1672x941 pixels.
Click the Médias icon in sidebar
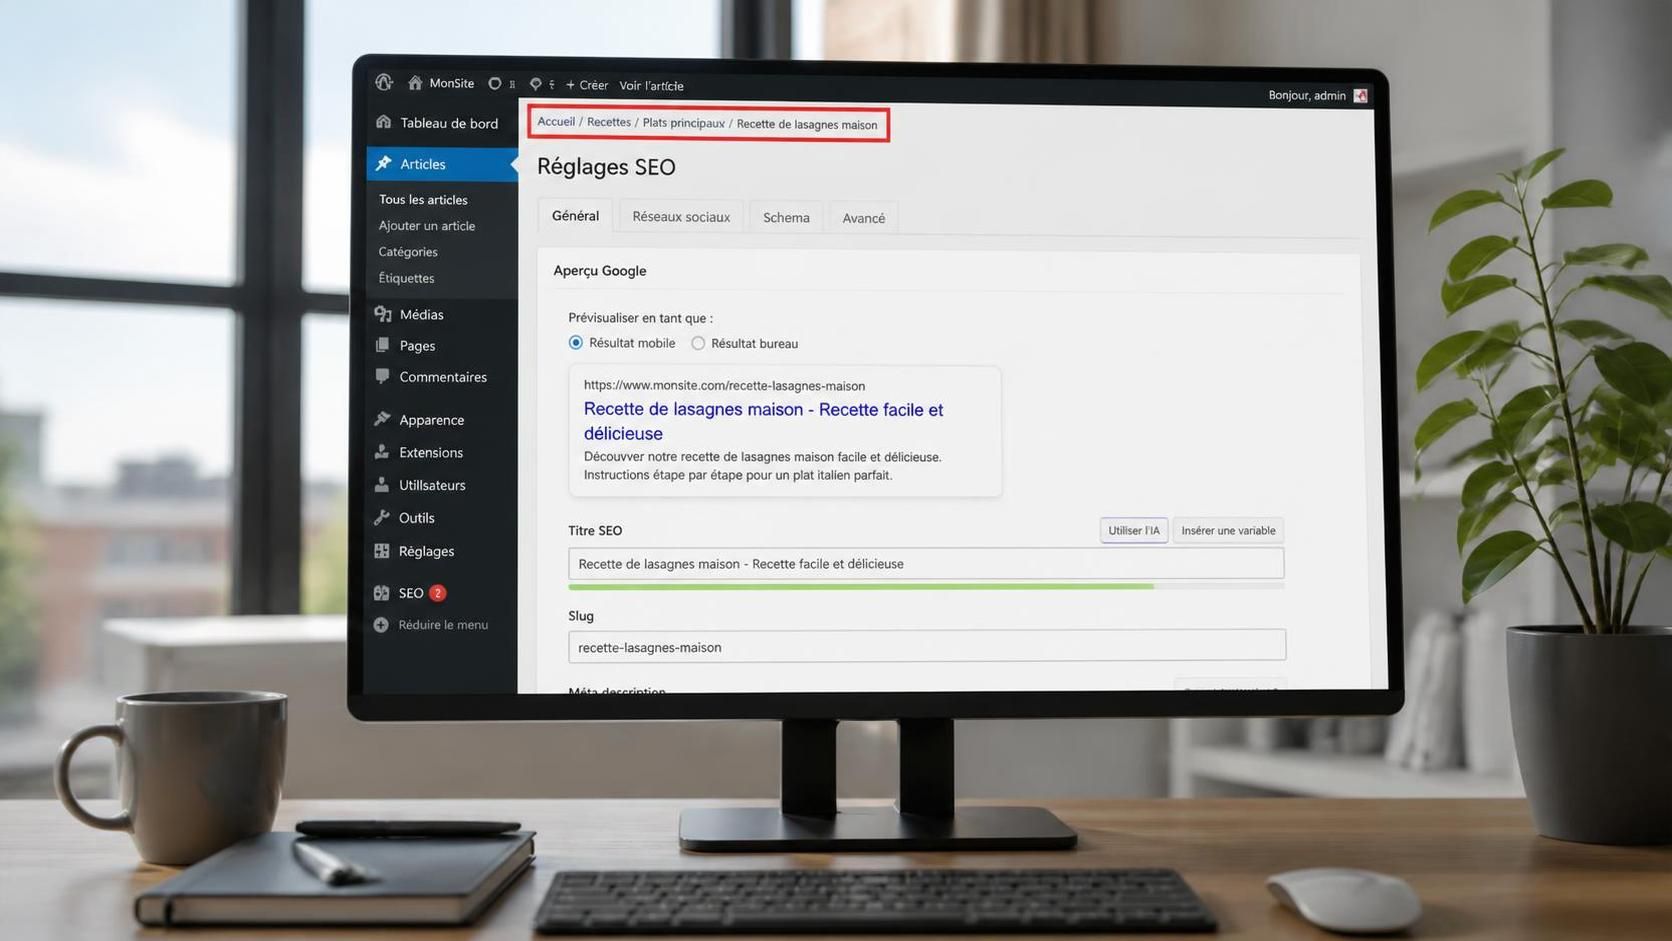[x=382, y=314]
